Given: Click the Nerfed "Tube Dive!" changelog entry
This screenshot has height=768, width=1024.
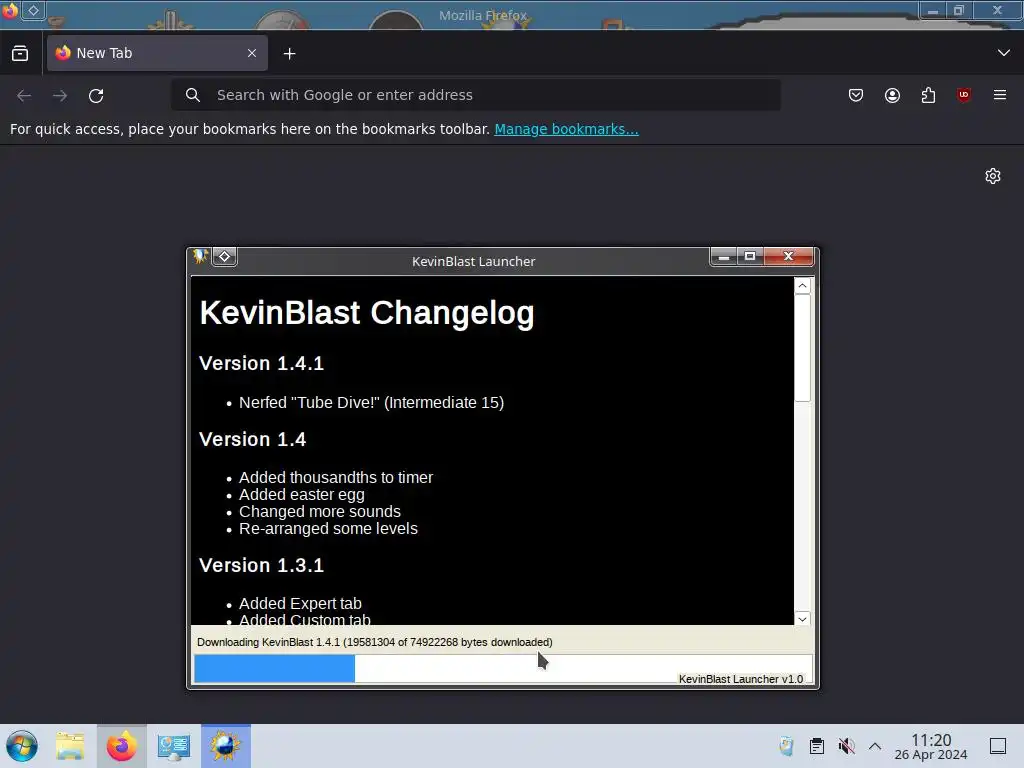Looking at the screenshot, I should coord(372,403).
